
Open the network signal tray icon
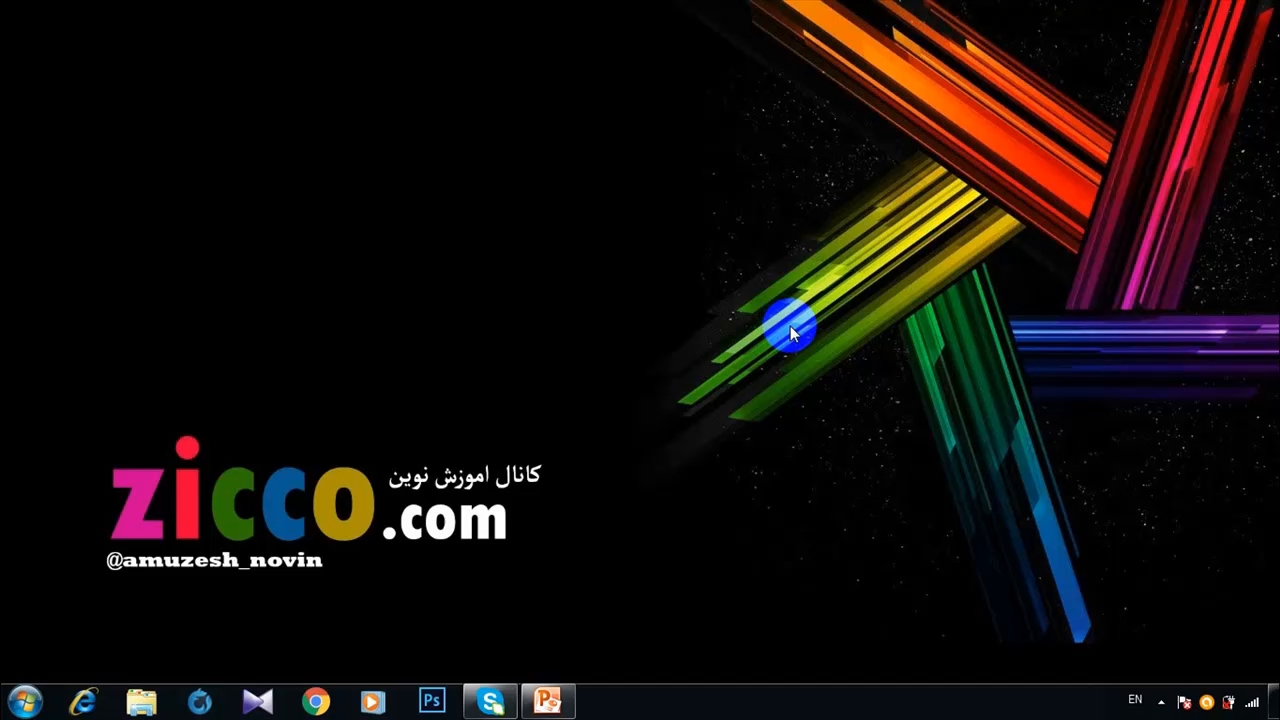[x=1251, y=702]
